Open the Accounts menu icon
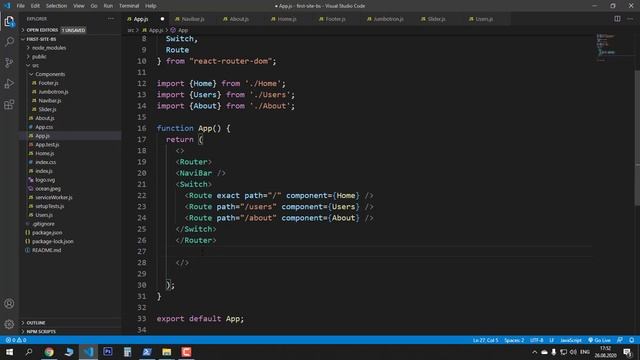The width and height of the screenshot is (640, 360). (9, 304)
